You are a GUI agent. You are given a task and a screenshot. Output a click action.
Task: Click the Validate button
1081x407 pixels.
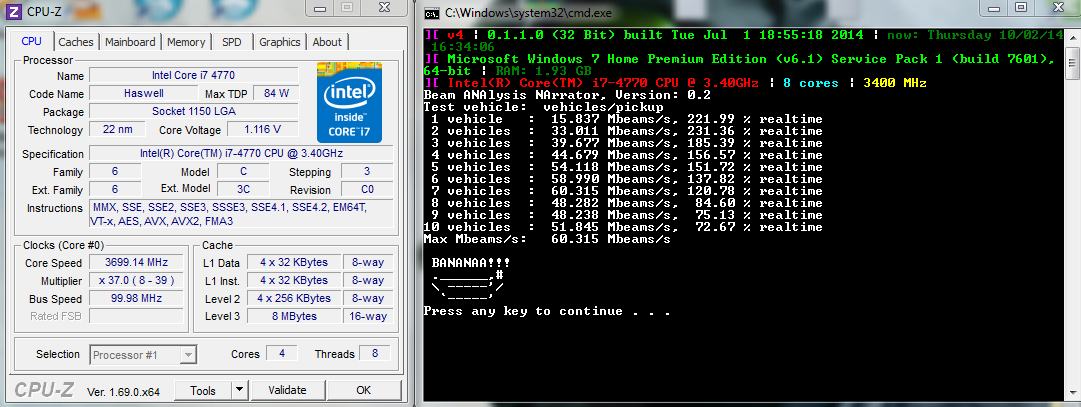click(x=287, y=390)
